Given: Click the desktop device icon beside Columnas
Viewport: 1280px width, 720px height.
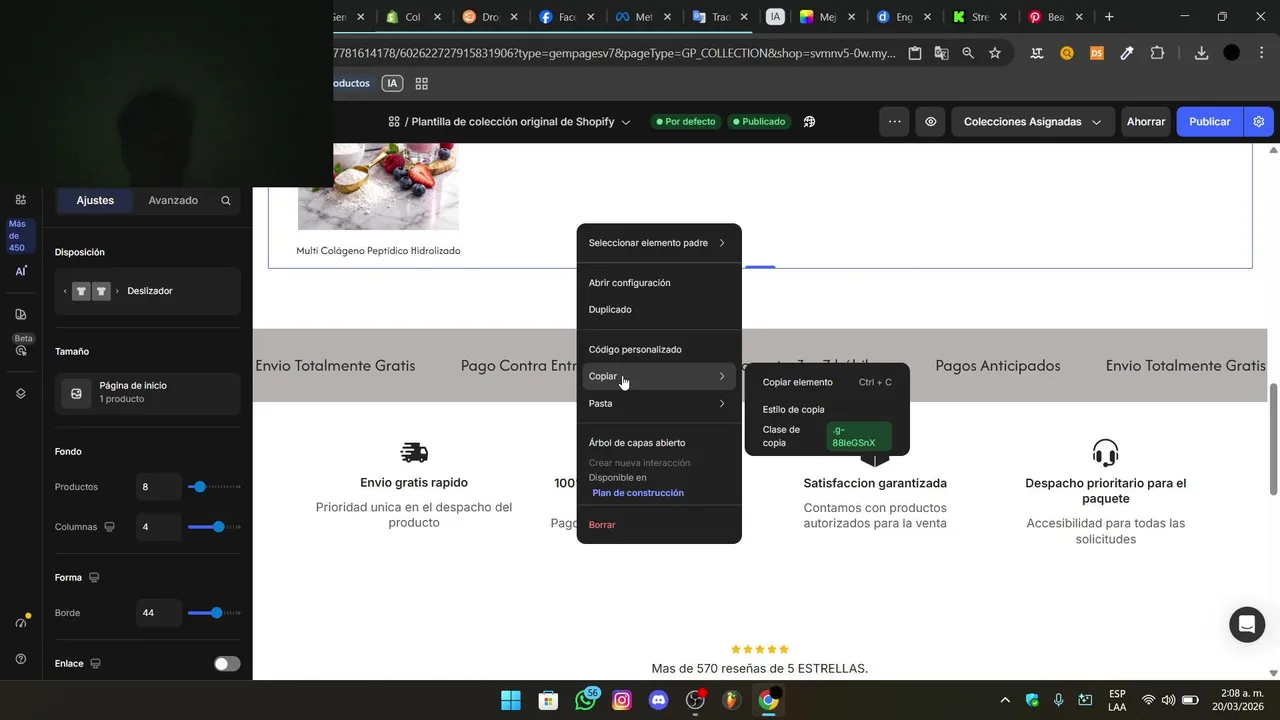Looking at the screenshot, I should click(110, 527).
